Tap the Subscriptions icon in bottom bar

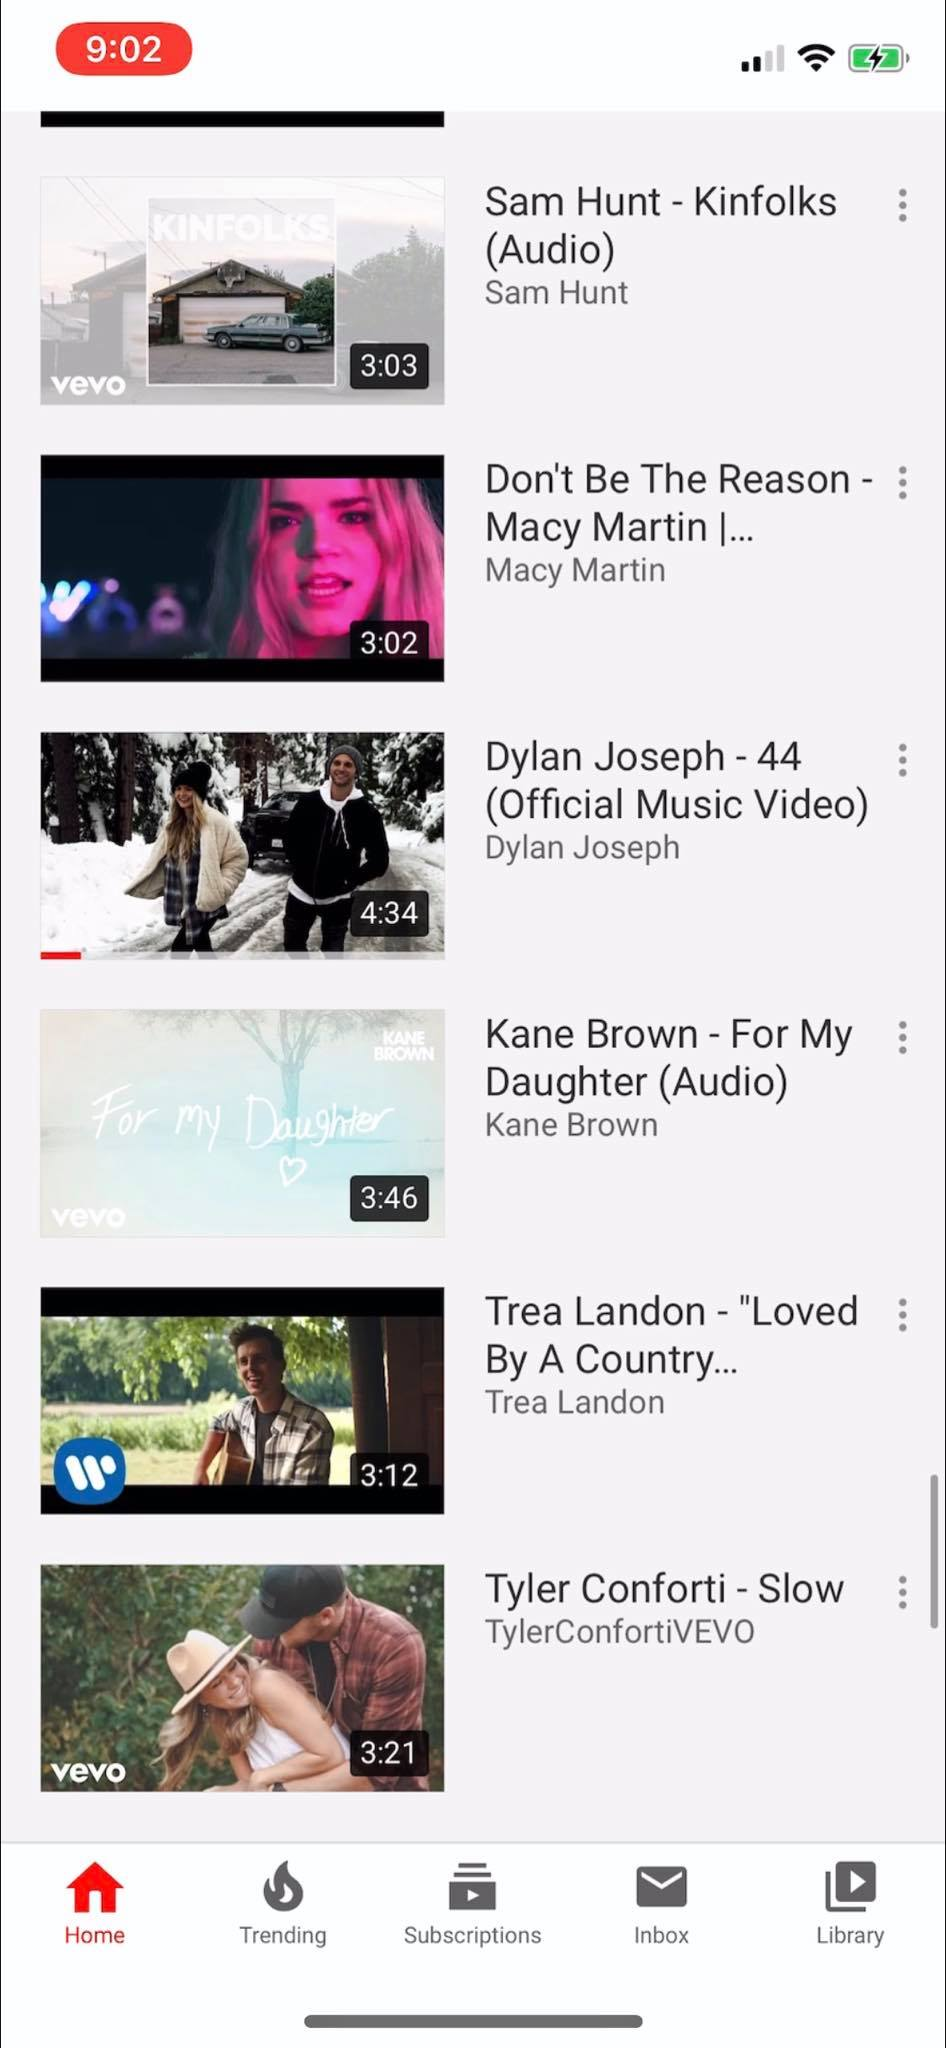(x=472, y=1887)
